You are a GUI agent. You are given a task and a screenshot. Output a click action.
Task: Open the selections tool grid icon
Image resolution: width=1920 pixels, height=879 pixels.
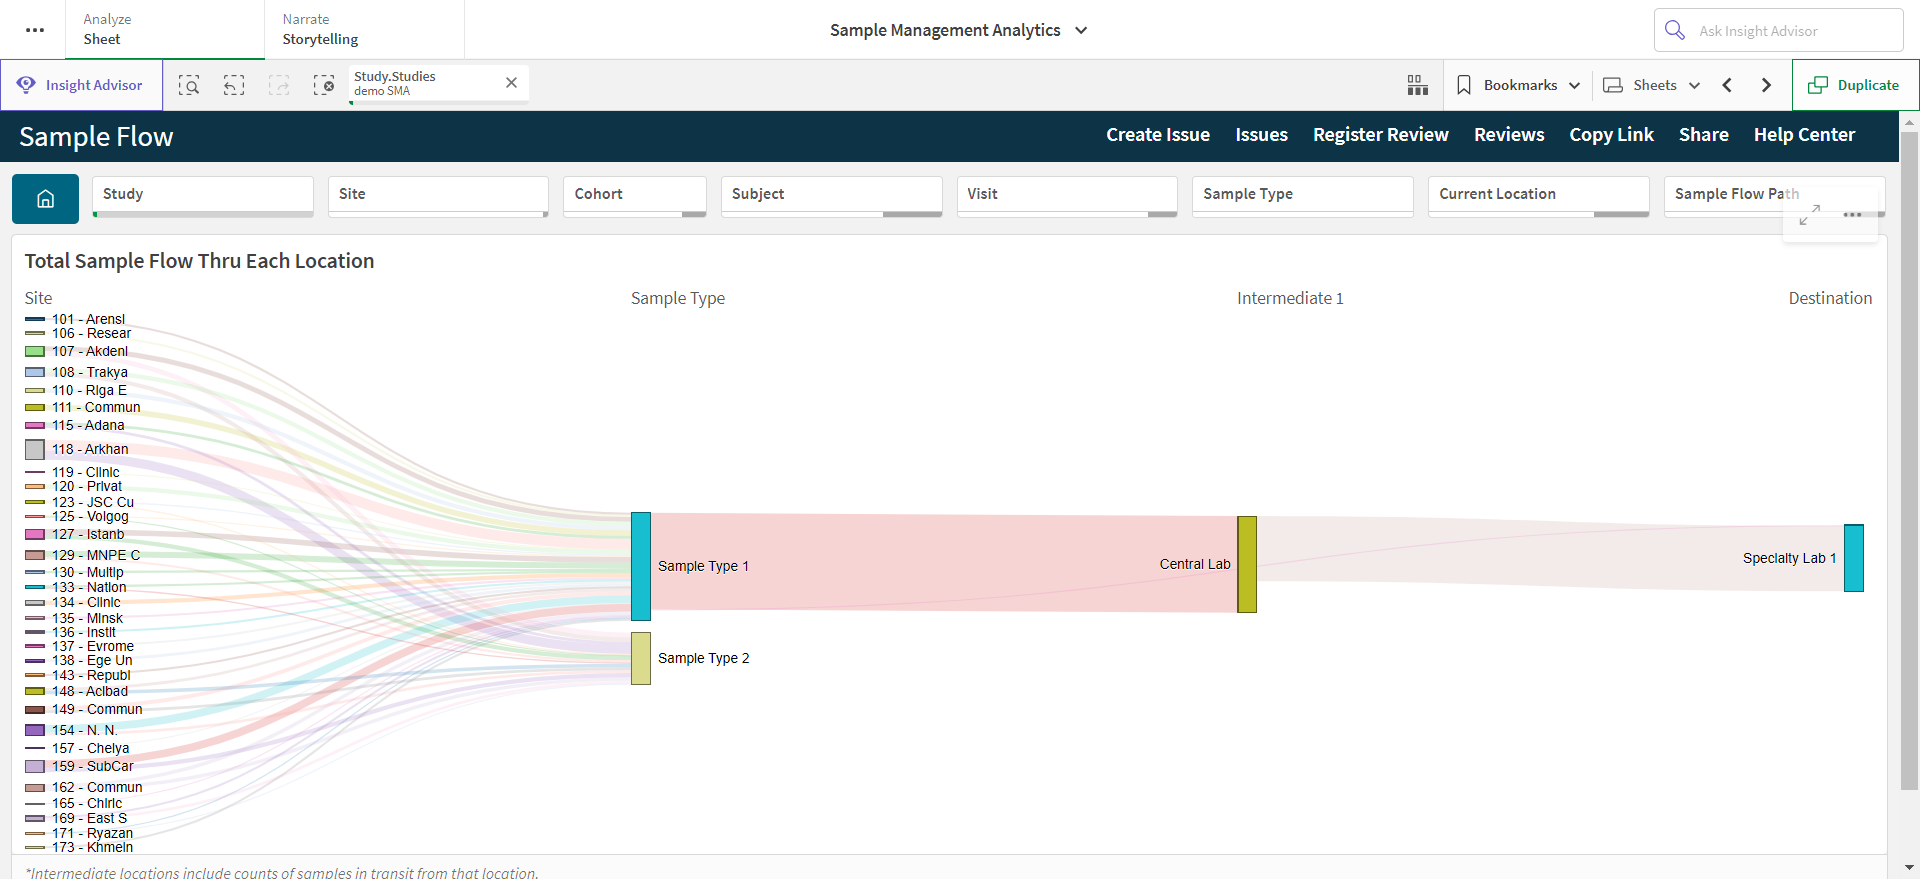pyautogui.click(x=1418, y=85)
